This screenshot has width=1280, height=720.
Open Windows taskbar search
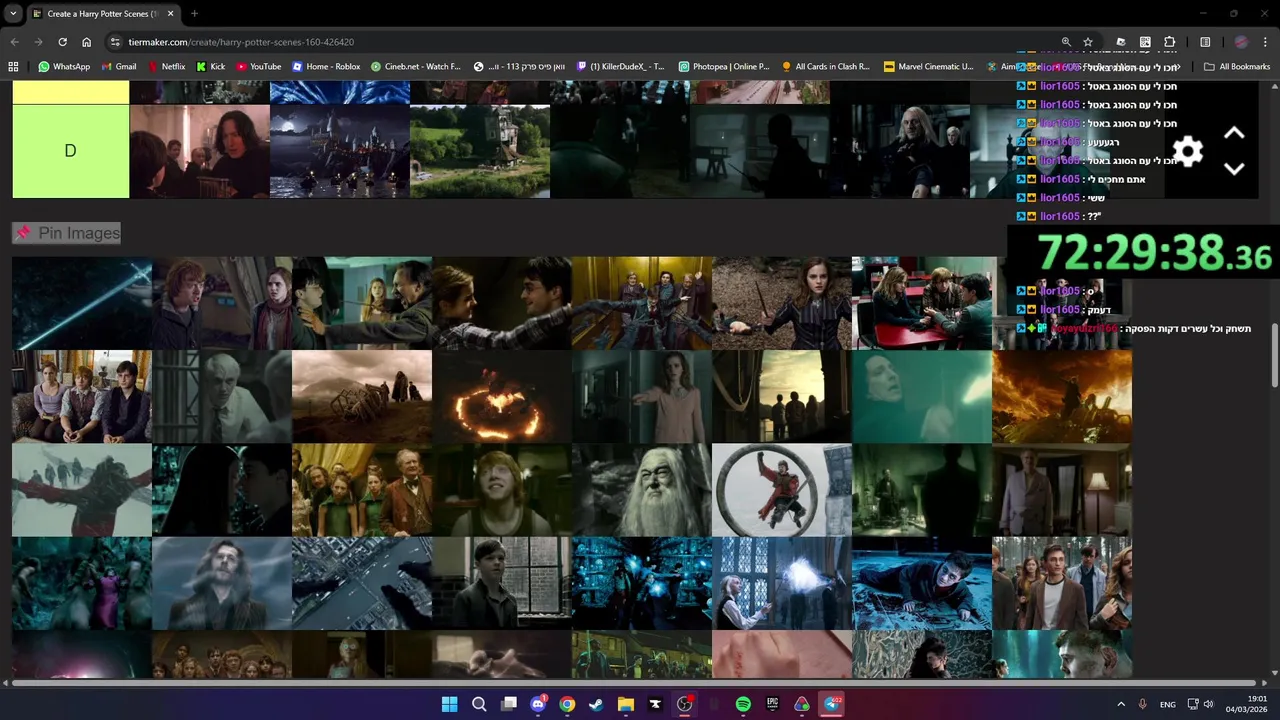(x=479, y=704)
